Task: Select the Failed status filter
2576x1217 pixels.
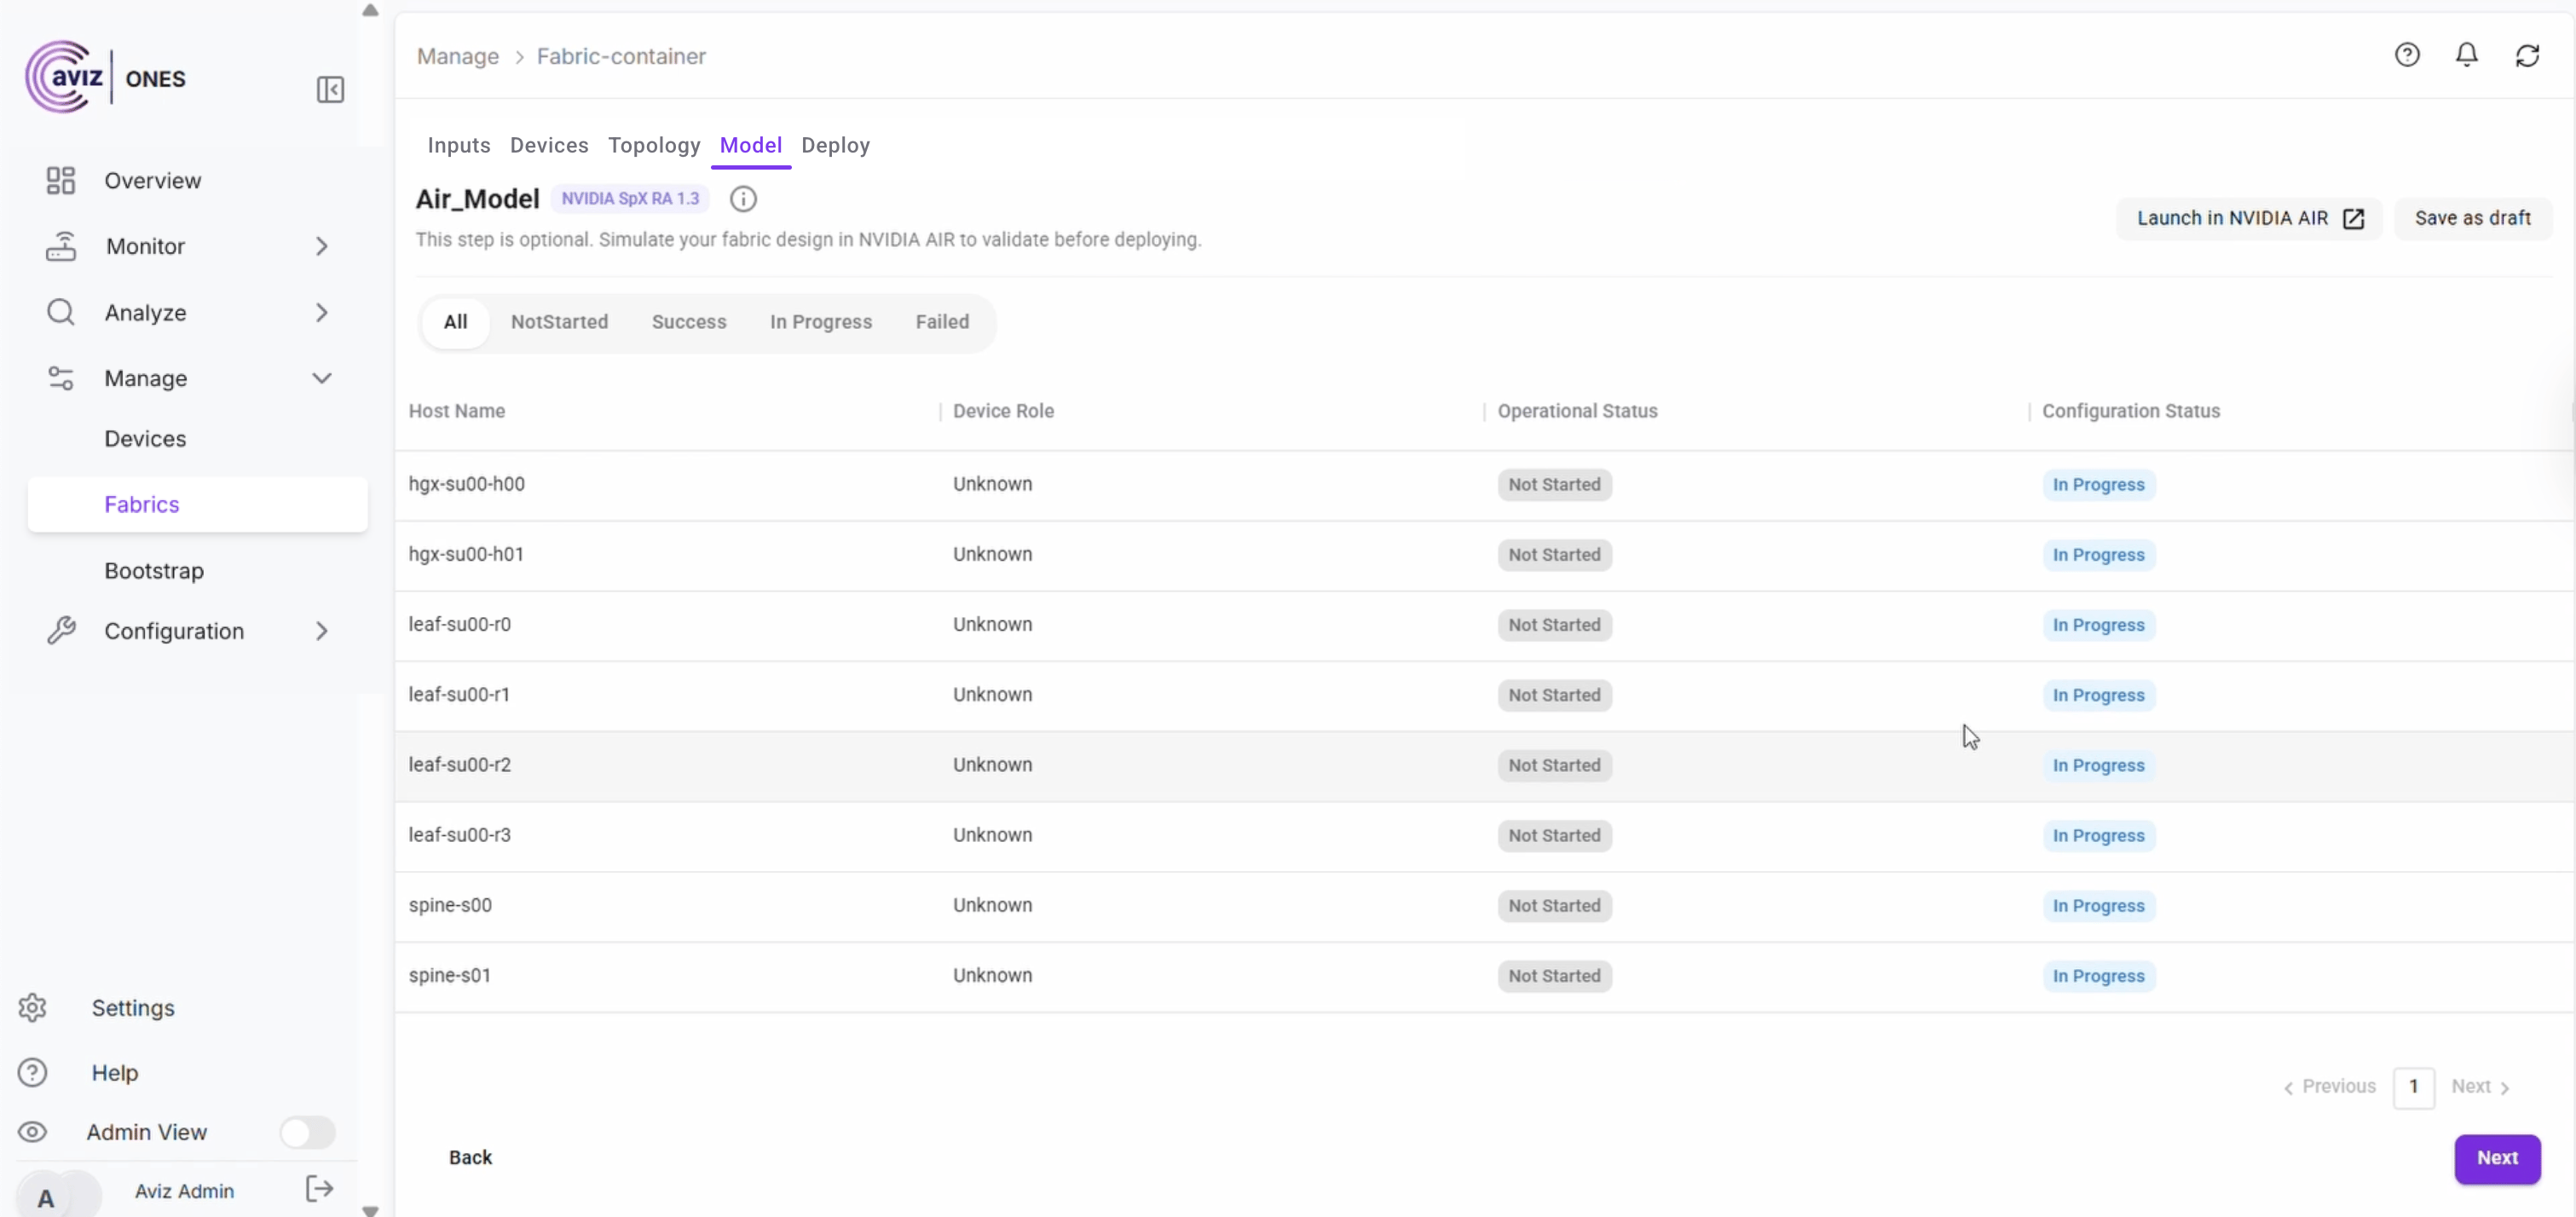Action: click(942, 322)
